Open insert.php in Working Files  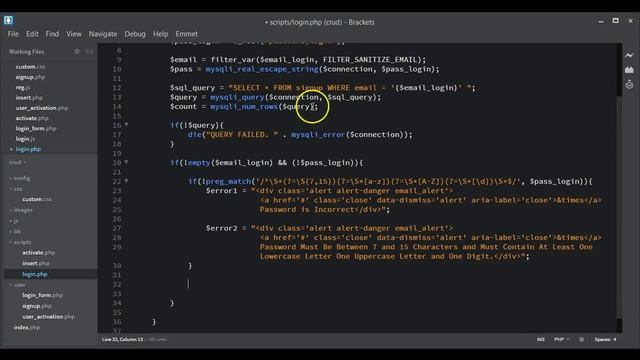coord(29,98)
